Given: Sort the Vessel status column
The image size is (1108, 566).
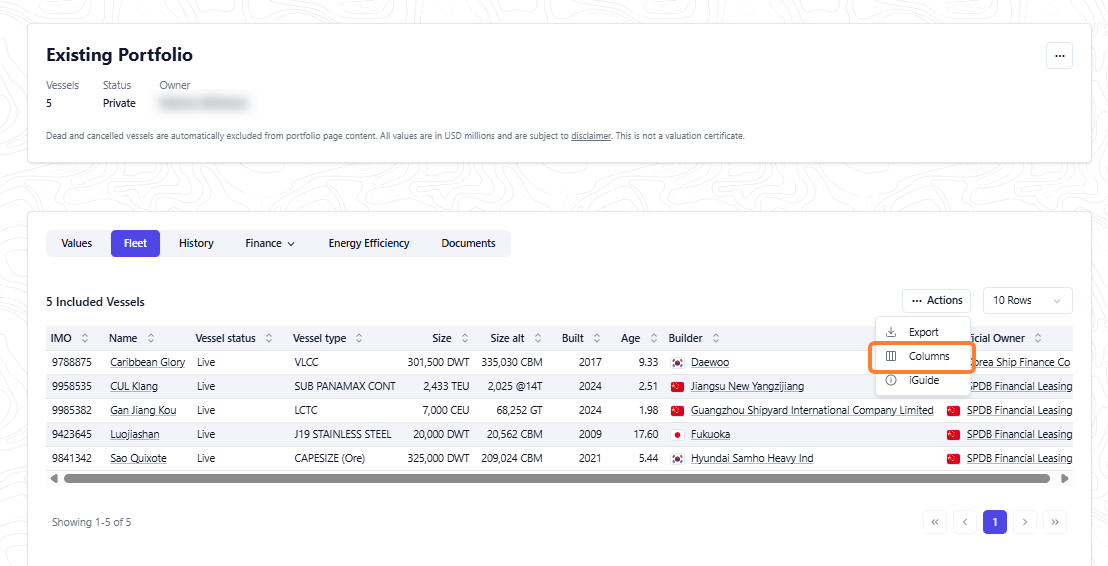Looking at the screenshot, I should coord(269,338).
